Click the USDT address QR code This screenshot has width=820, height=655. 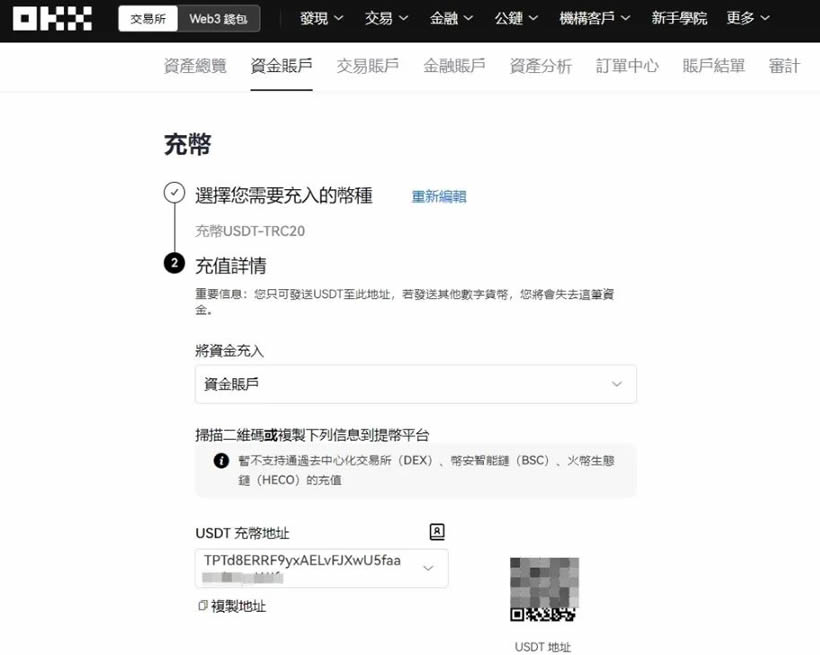[544, 589]
